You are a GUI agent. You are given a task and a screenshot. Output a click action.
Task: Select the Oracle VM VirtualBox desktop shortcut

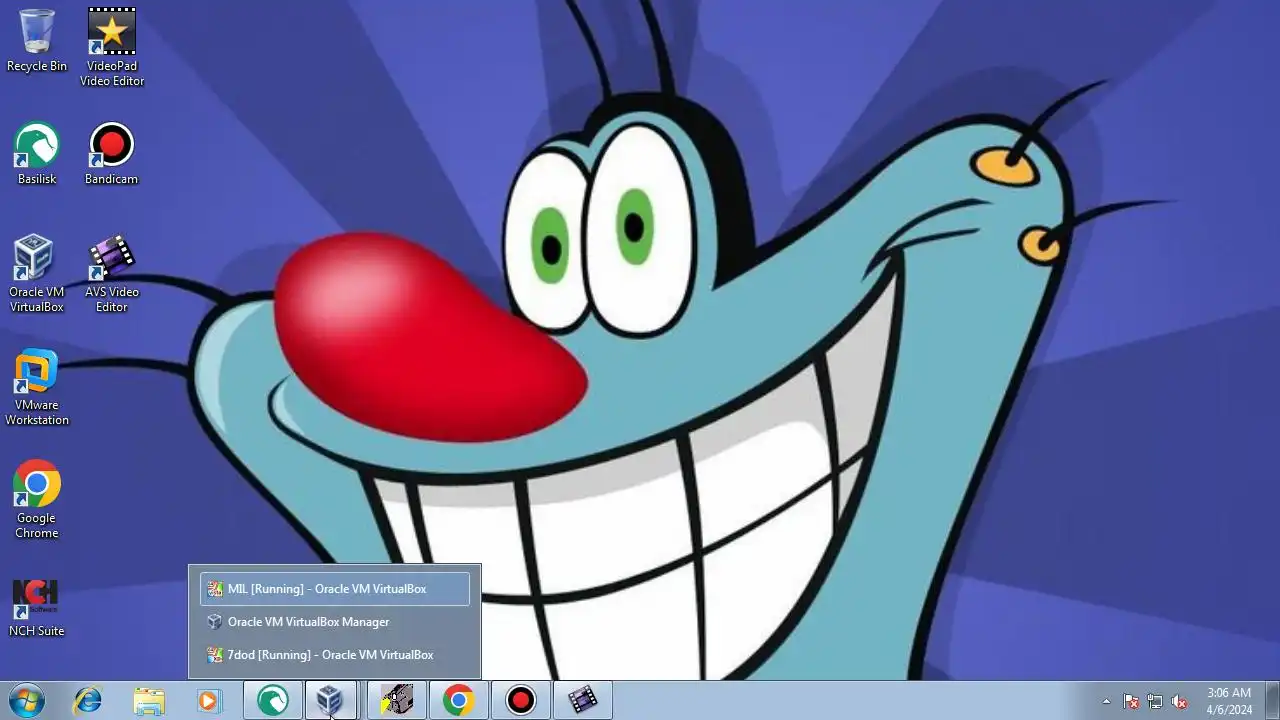click(x=37, y=273)
